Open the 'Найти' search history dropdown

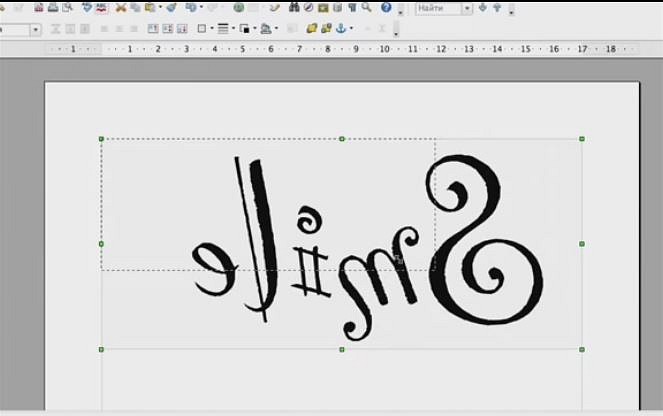click(x=467, y=8)
